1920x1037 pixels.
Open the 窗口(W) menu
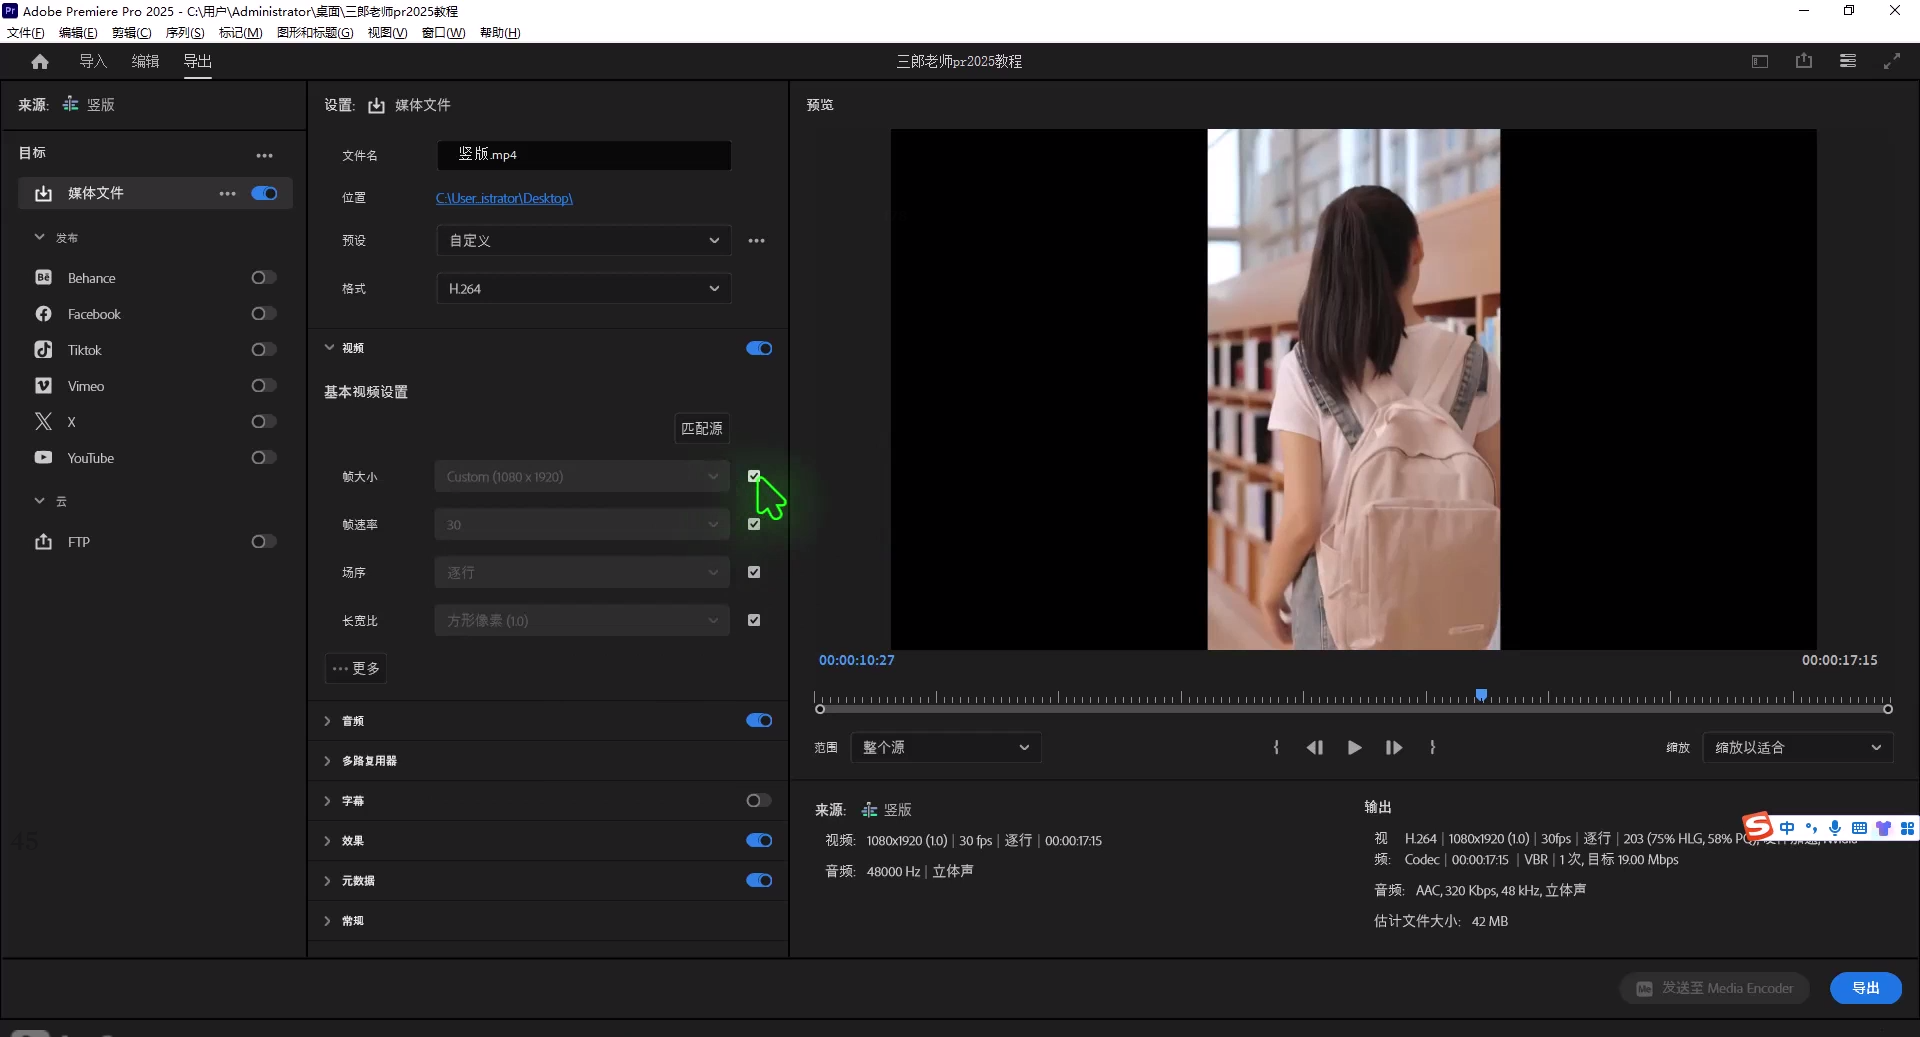pos(443,33)
